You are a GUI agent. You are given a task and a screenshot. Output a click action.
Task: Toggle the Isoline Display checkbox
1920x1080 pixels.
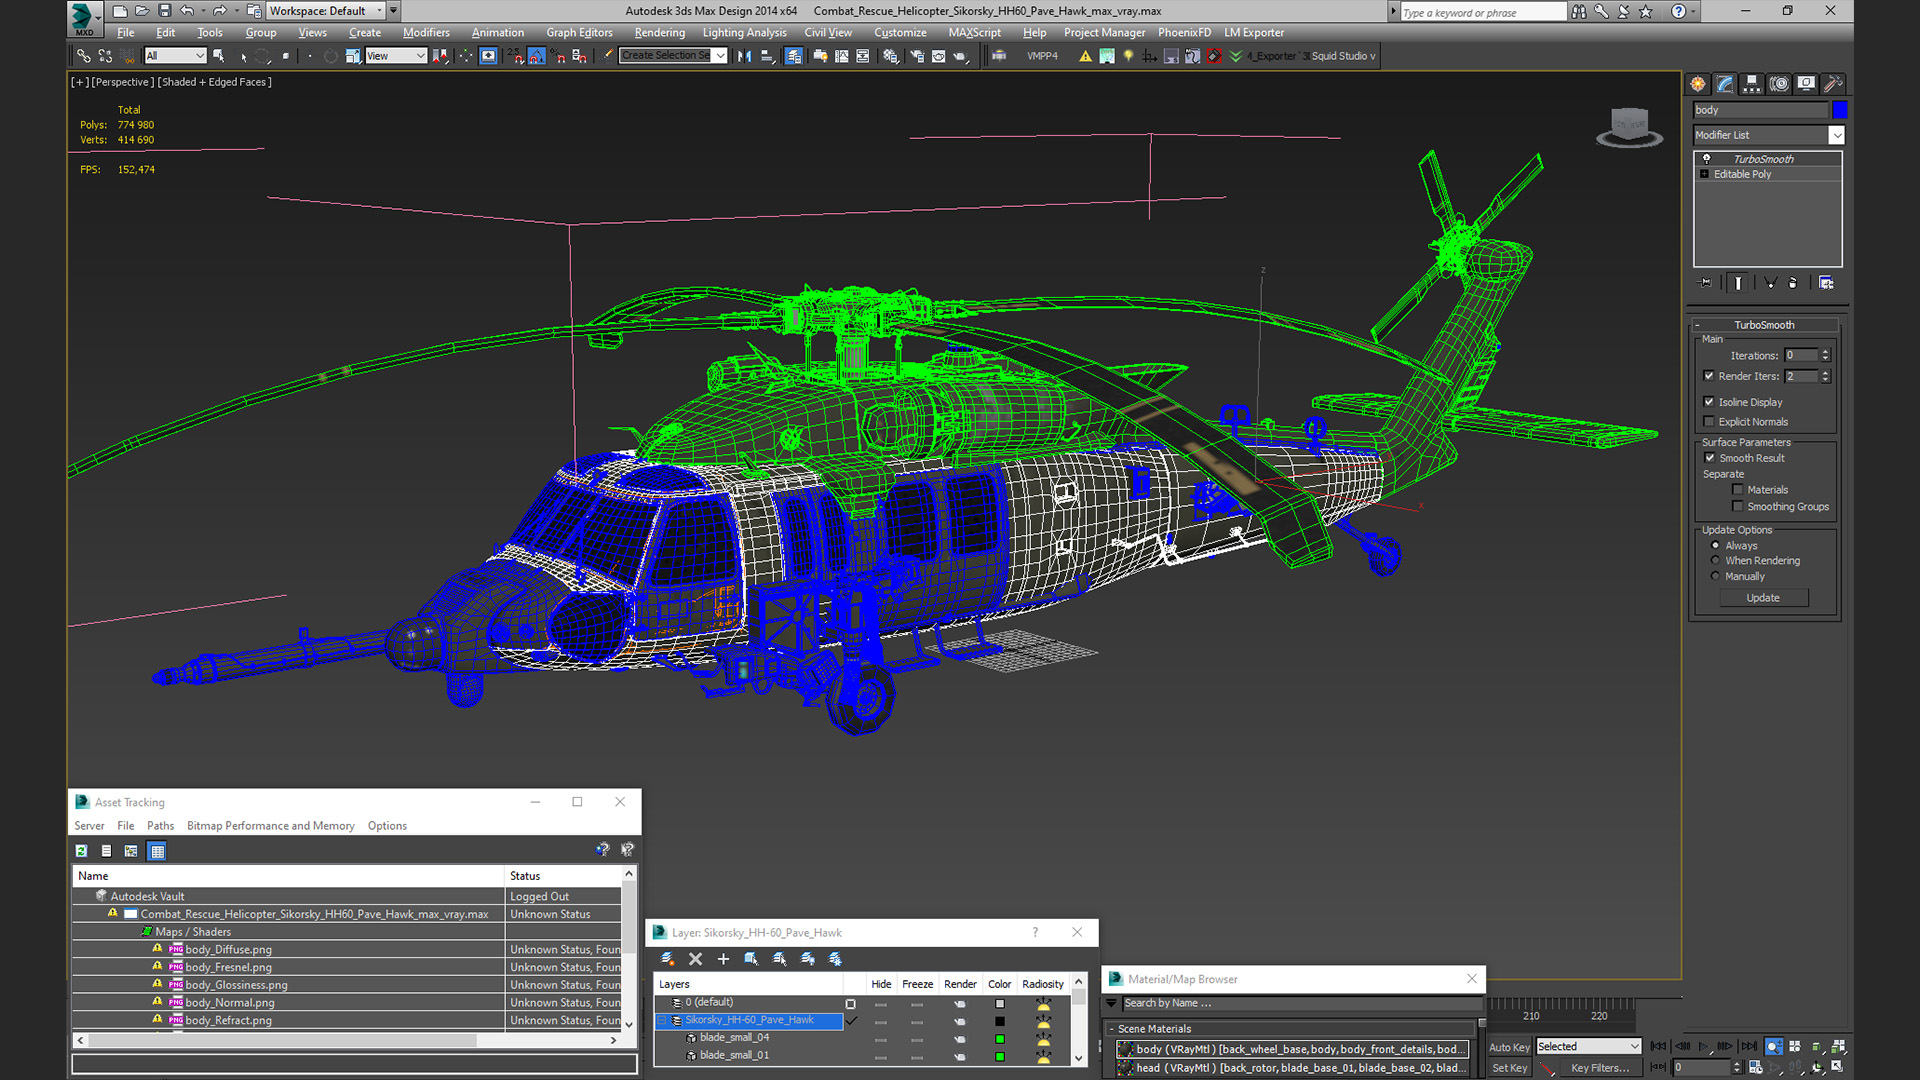pyautogui.click(x=1709, y=402)
